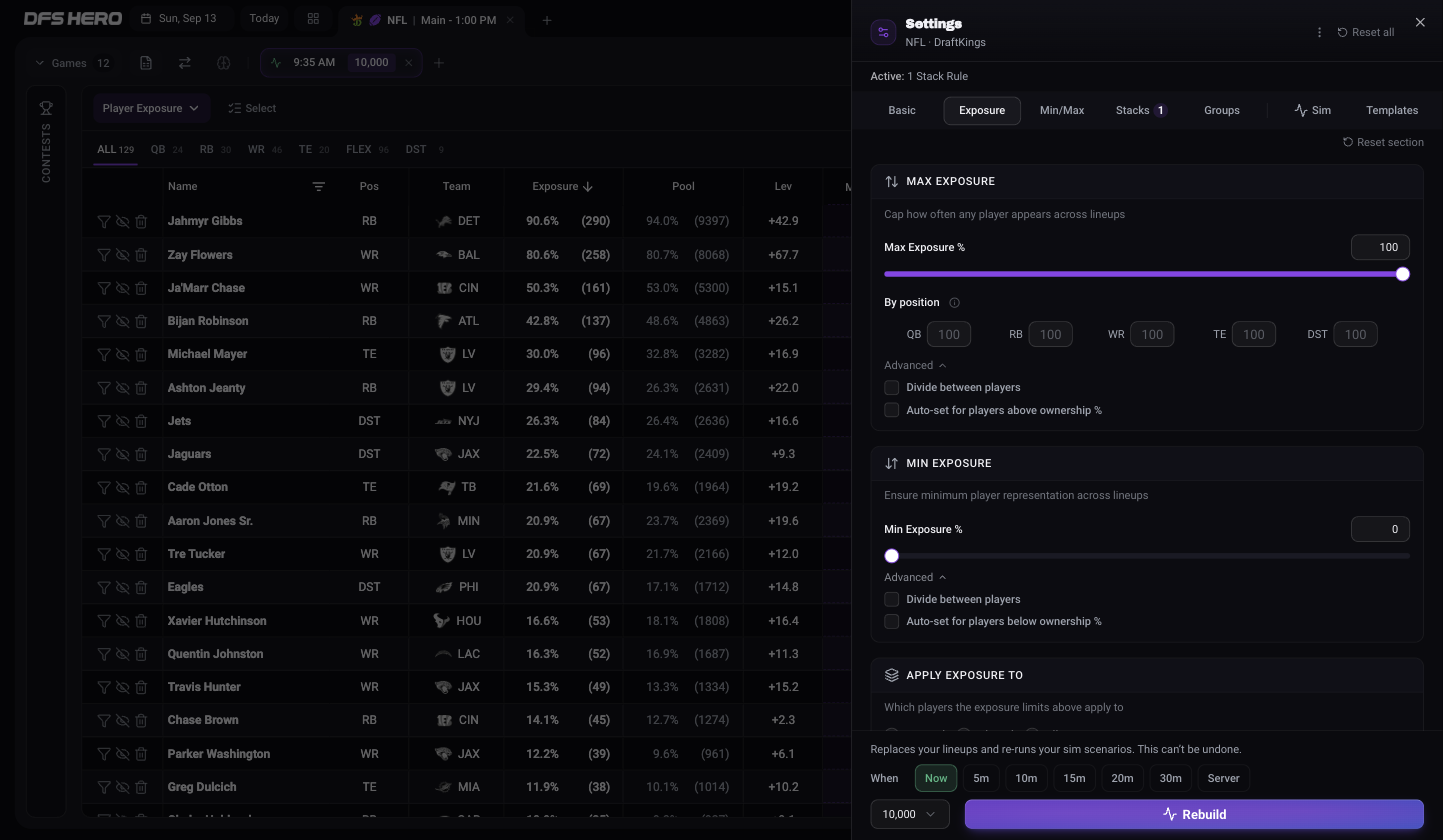Click the trash icon for Michael Mayer
The height and width of the screenshot is (840, 1443).
click(141, 354)
